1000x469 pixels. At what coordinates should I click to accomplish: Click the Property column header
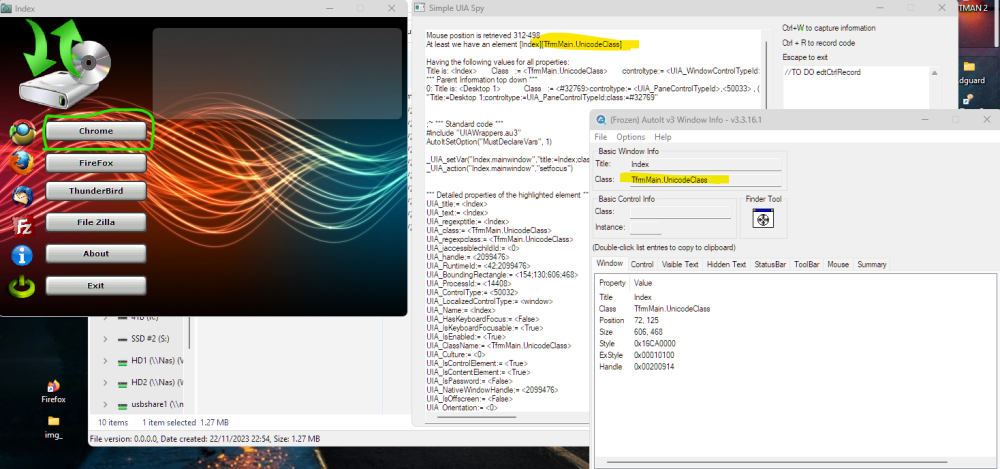tap(612, 283)
